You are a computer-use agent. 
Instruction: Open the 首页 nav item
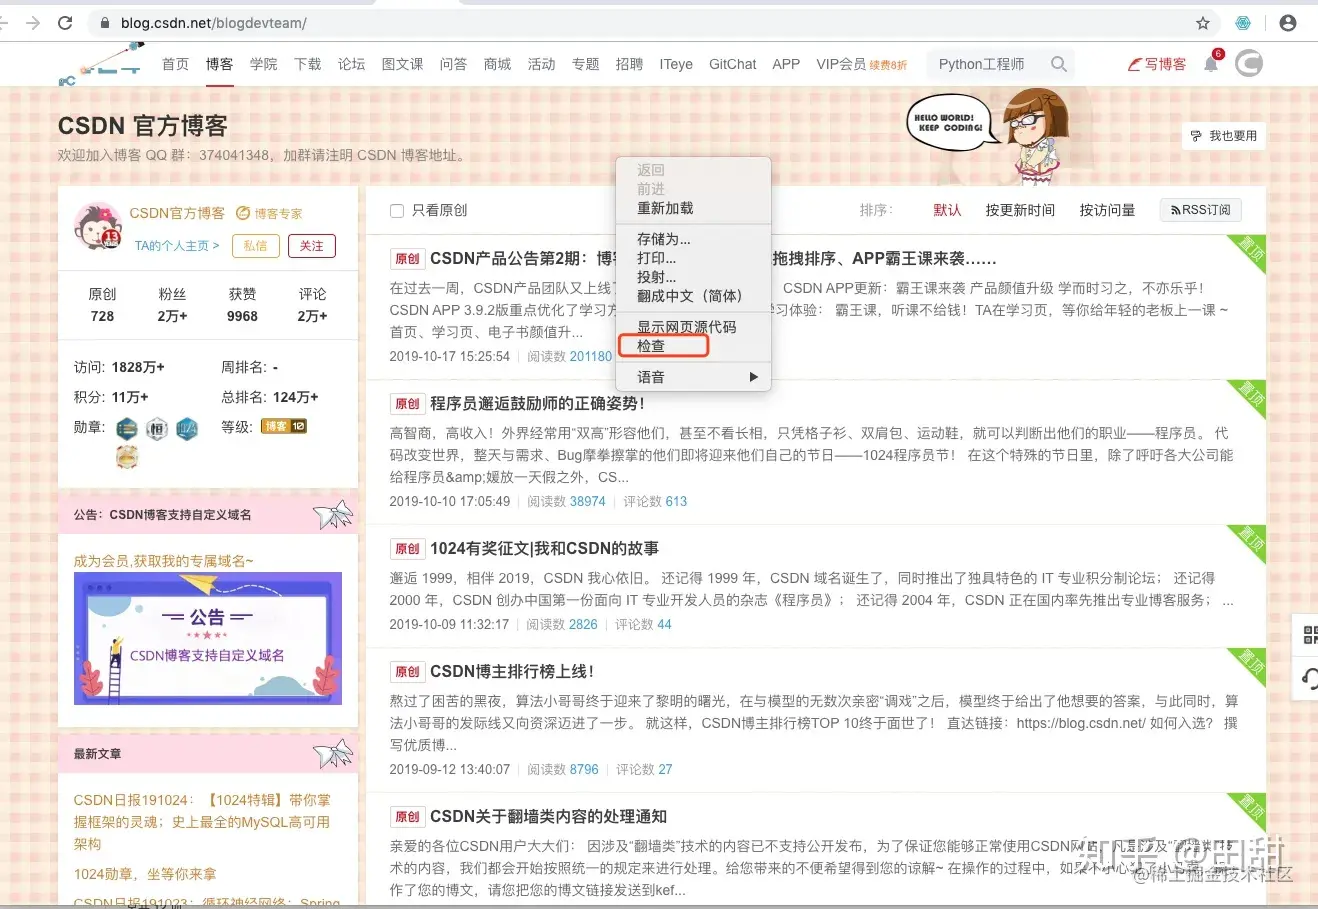click(x=176, y=64)
